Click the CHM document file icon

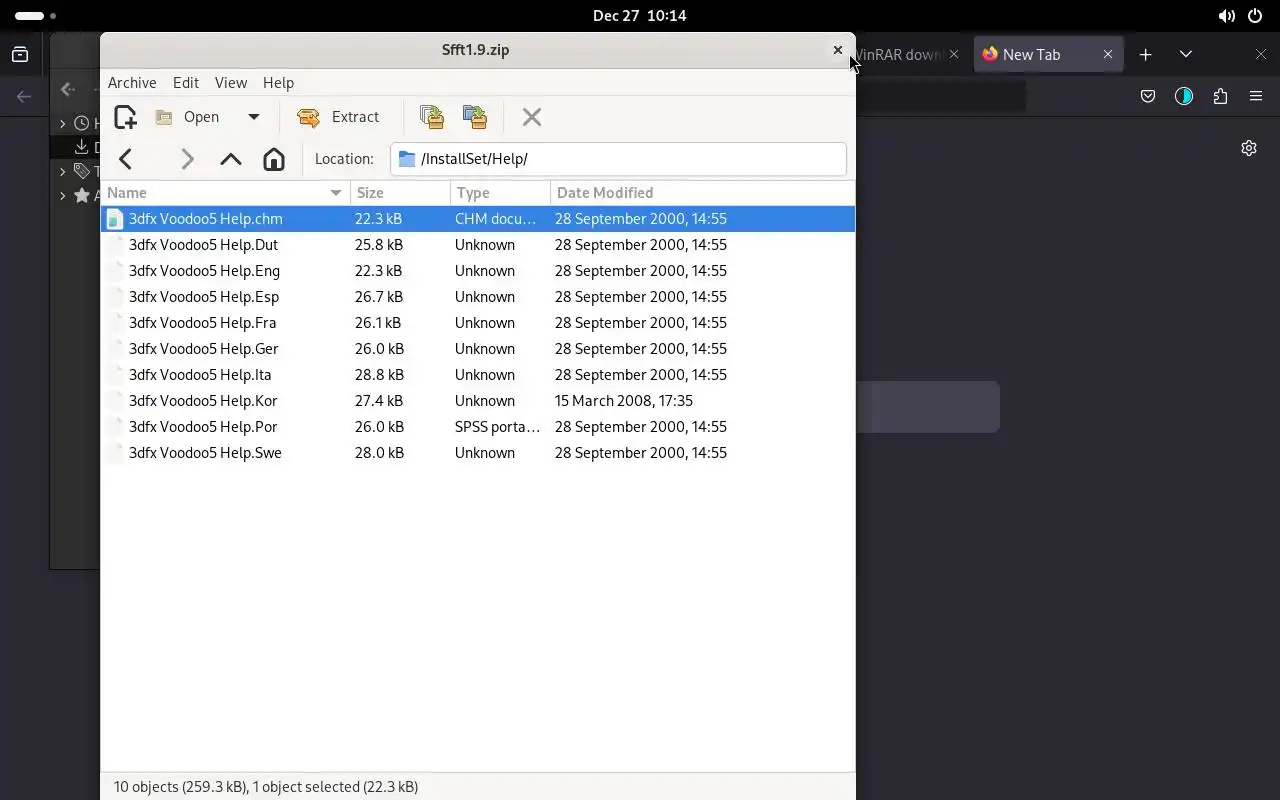click(x=115, y=219)
